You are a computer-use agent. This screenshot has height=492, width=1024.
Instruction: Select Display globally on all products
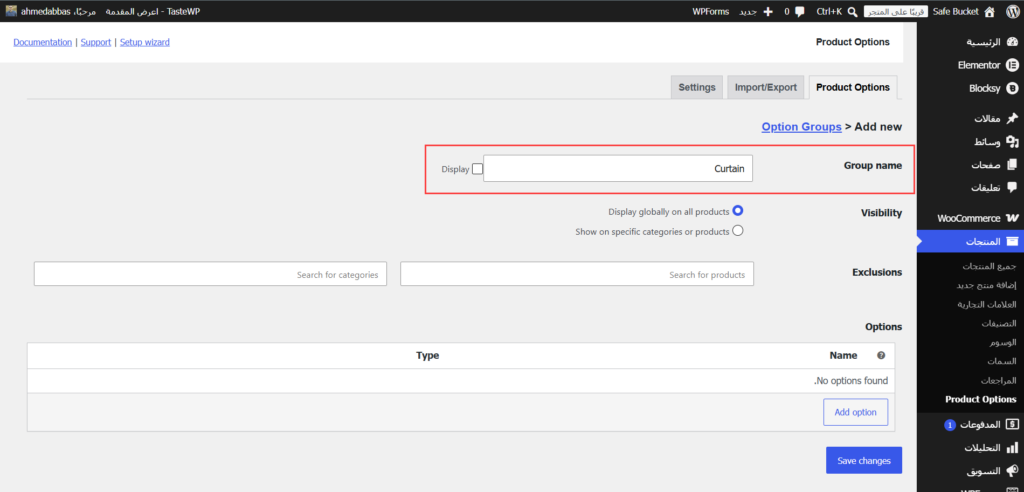click(738, 210)
